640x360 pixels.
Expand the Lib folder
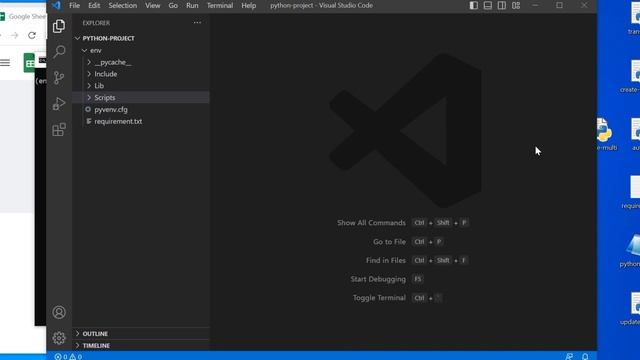[x=89, y=86]
